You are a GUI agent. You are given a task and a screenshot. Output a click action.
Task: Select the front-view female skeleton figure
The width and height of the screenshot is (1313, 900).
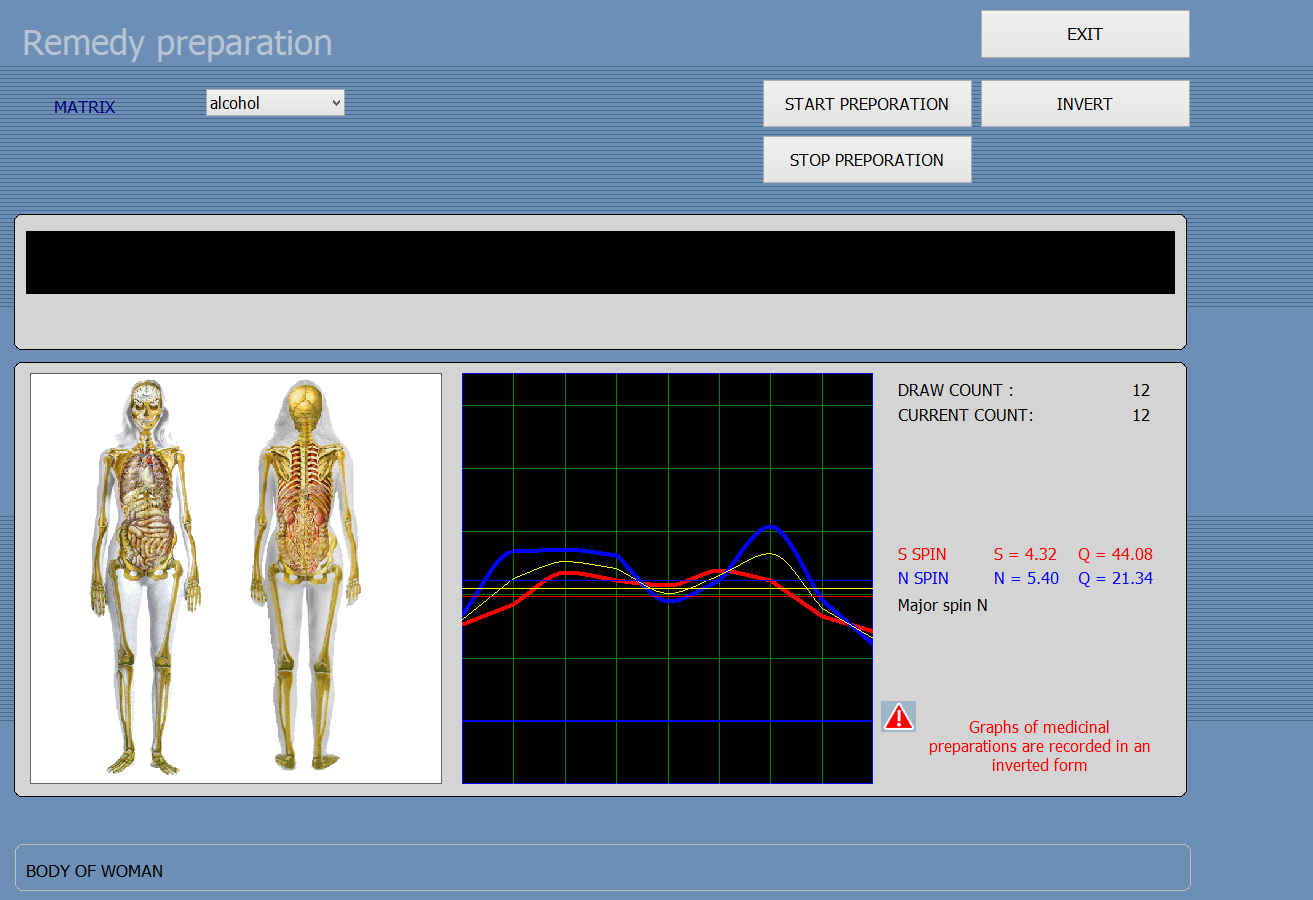click(x=147, y=577)
